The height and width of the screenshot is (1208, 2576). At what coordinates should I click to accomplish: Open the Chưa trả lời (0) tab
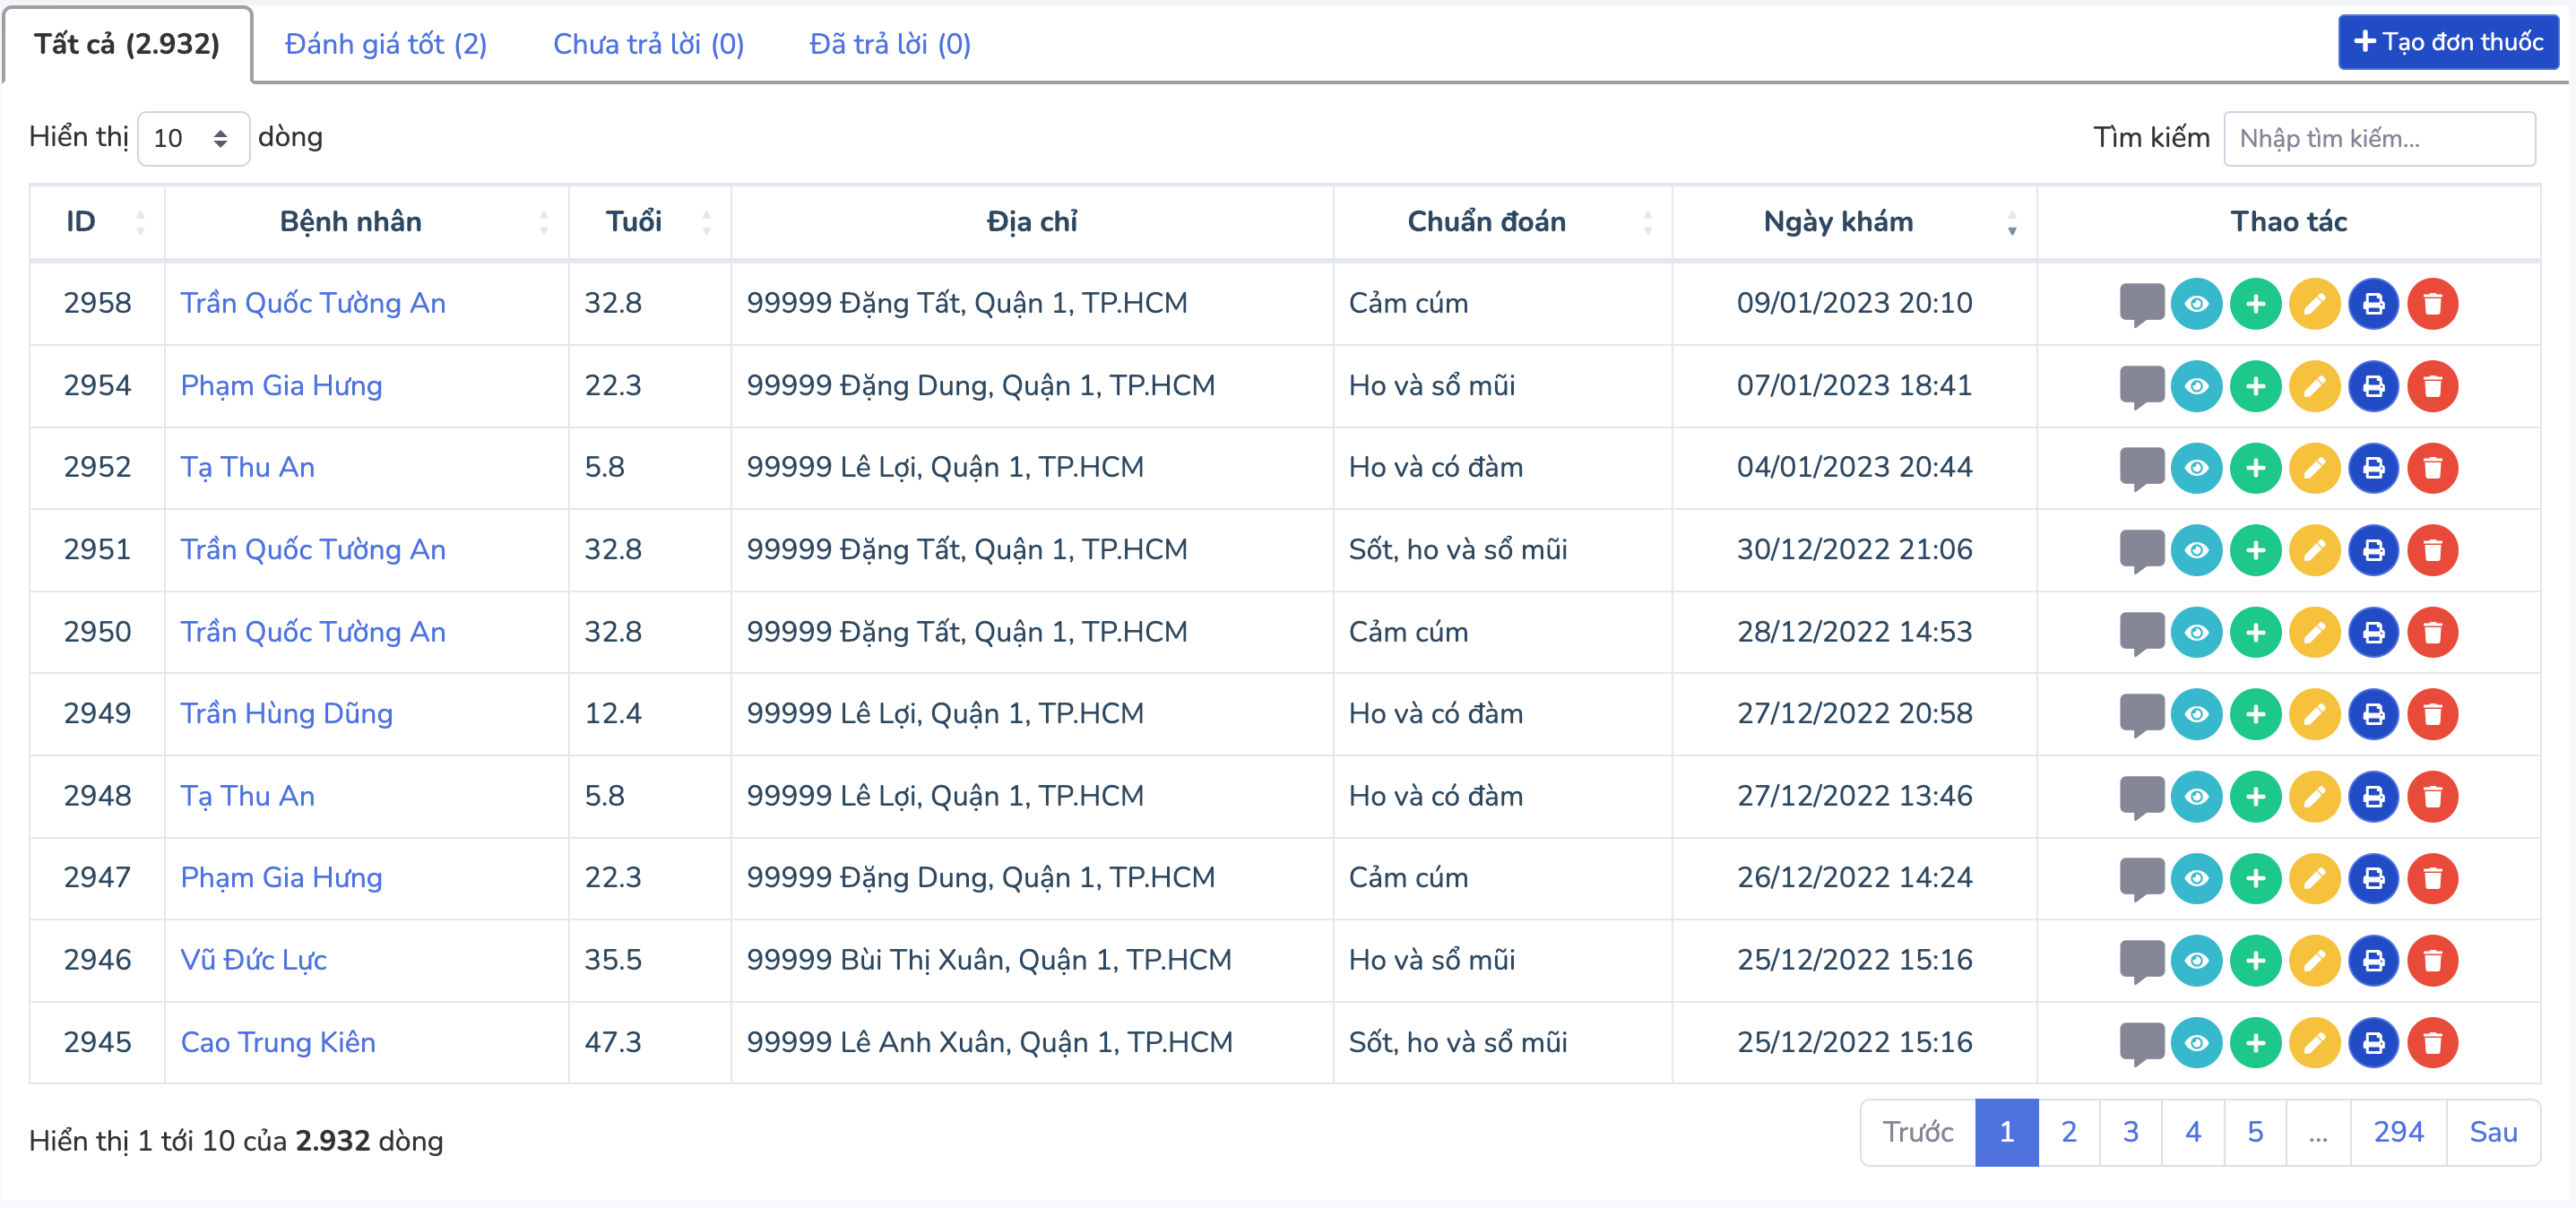pos(648,44)
